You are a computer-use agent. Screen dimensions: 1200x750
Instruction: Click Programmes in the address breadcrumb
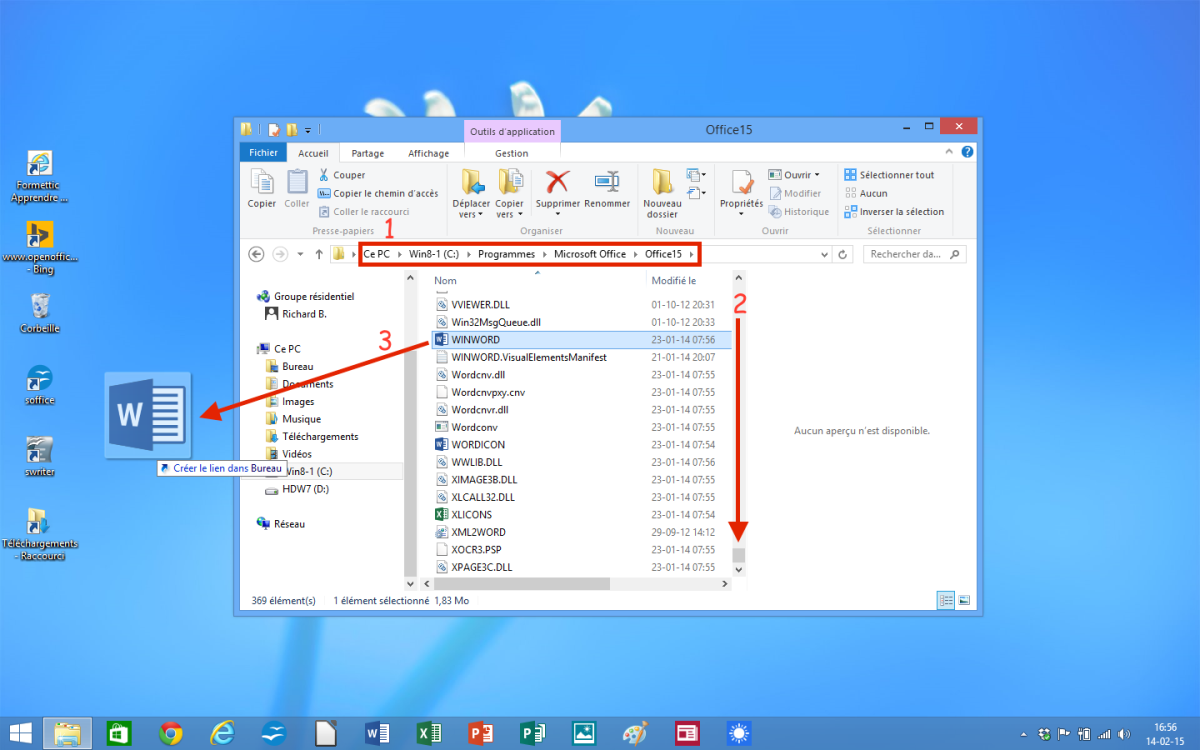pos(506,254)
